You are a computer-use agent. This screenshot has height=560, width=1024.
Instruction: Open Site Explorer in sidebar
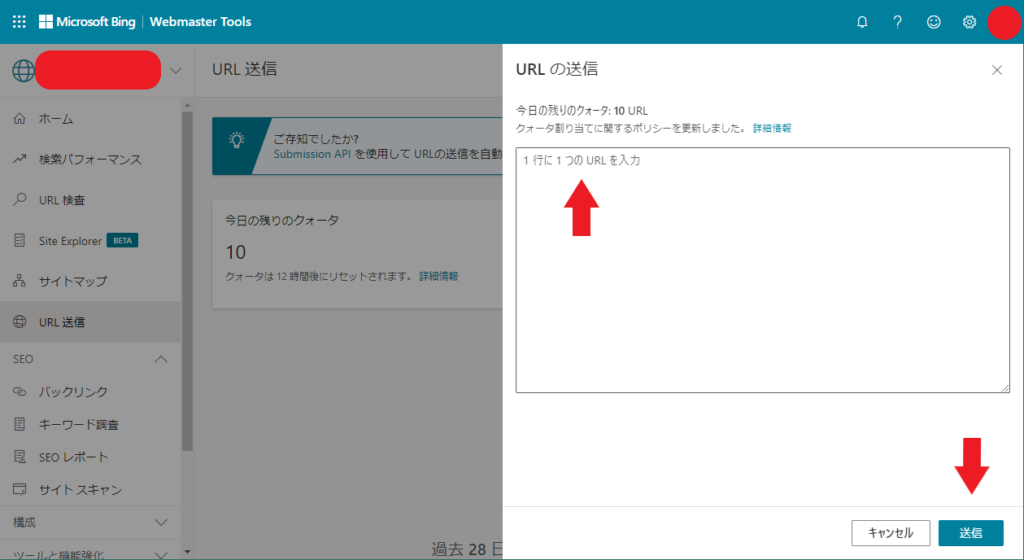90,241
